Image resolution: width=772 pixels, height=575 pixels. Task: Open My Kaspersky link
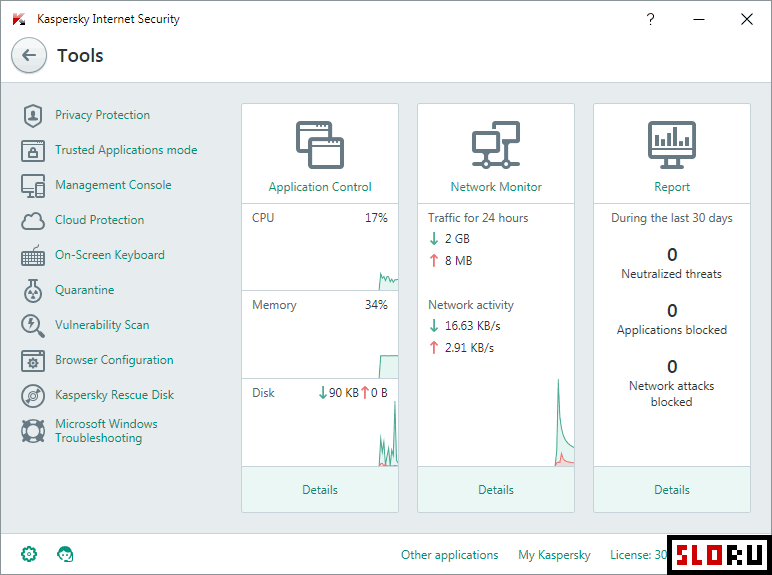point(554,555)
